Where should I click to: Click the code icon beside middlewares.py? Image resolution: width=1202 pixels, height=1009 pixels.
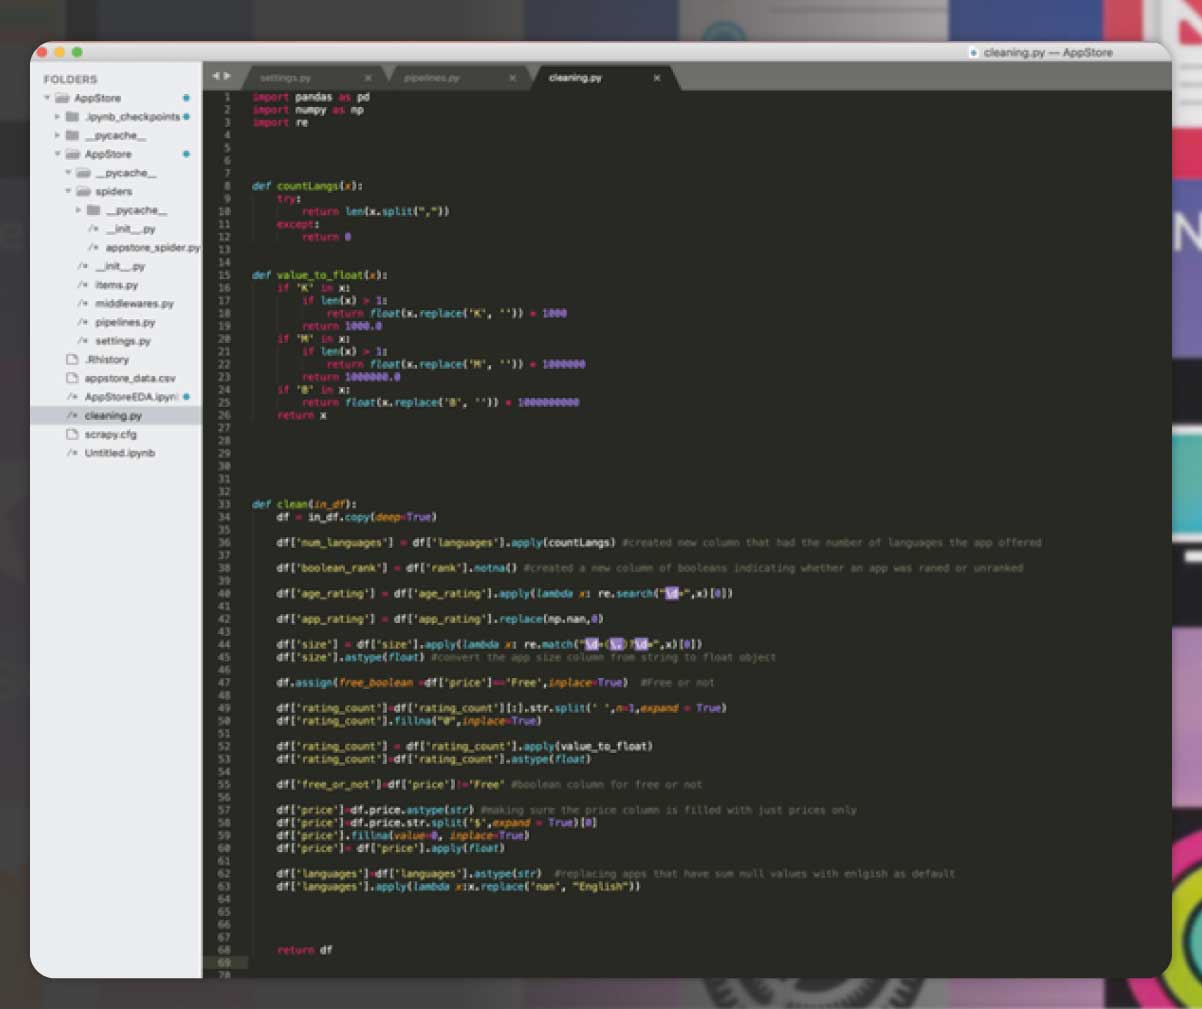point(83,303)
